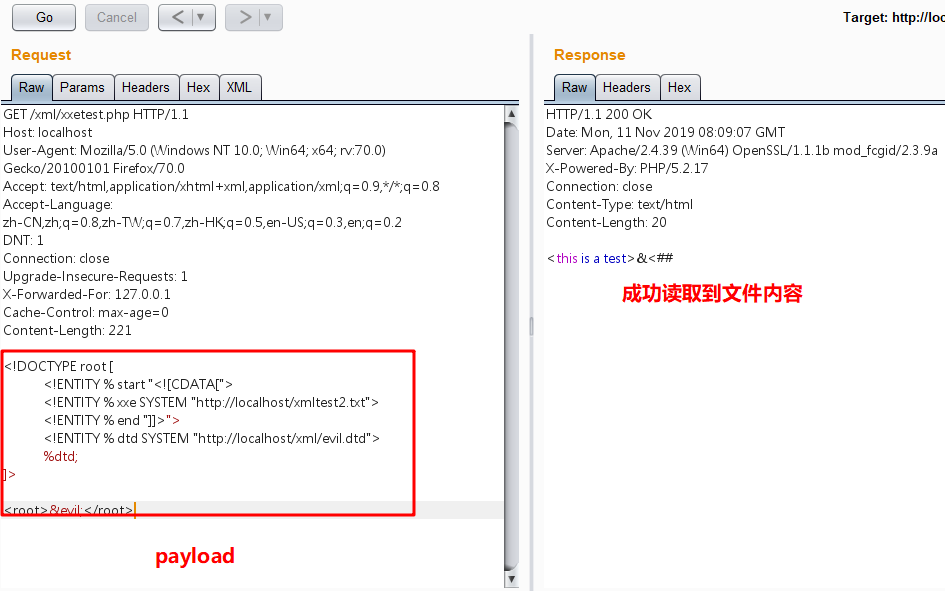
Task: Click the 'DNT: 1' header line
Action: click(24, 240)
